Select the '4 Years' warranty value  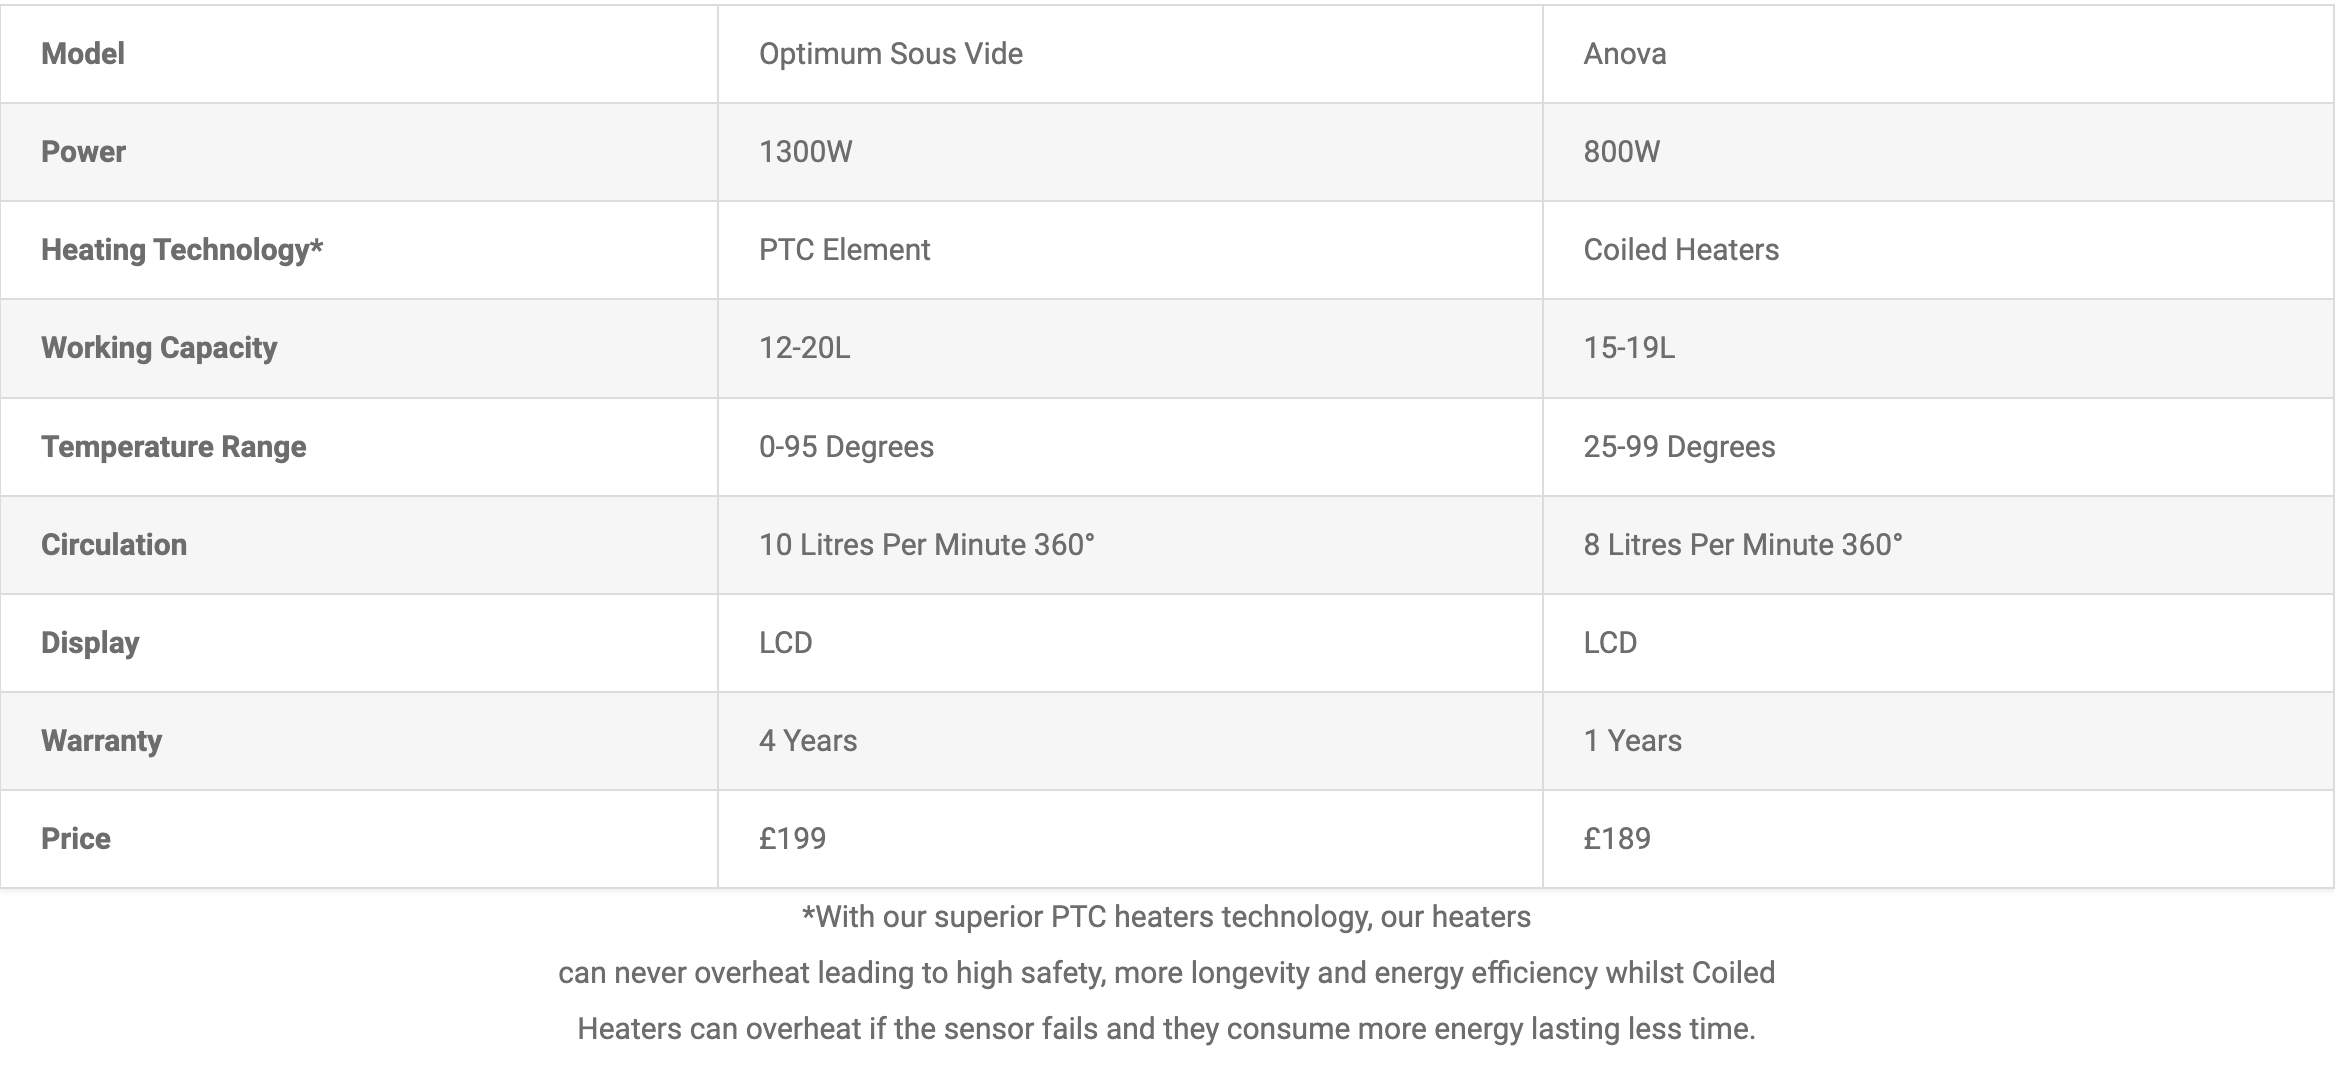coord(808,741)
